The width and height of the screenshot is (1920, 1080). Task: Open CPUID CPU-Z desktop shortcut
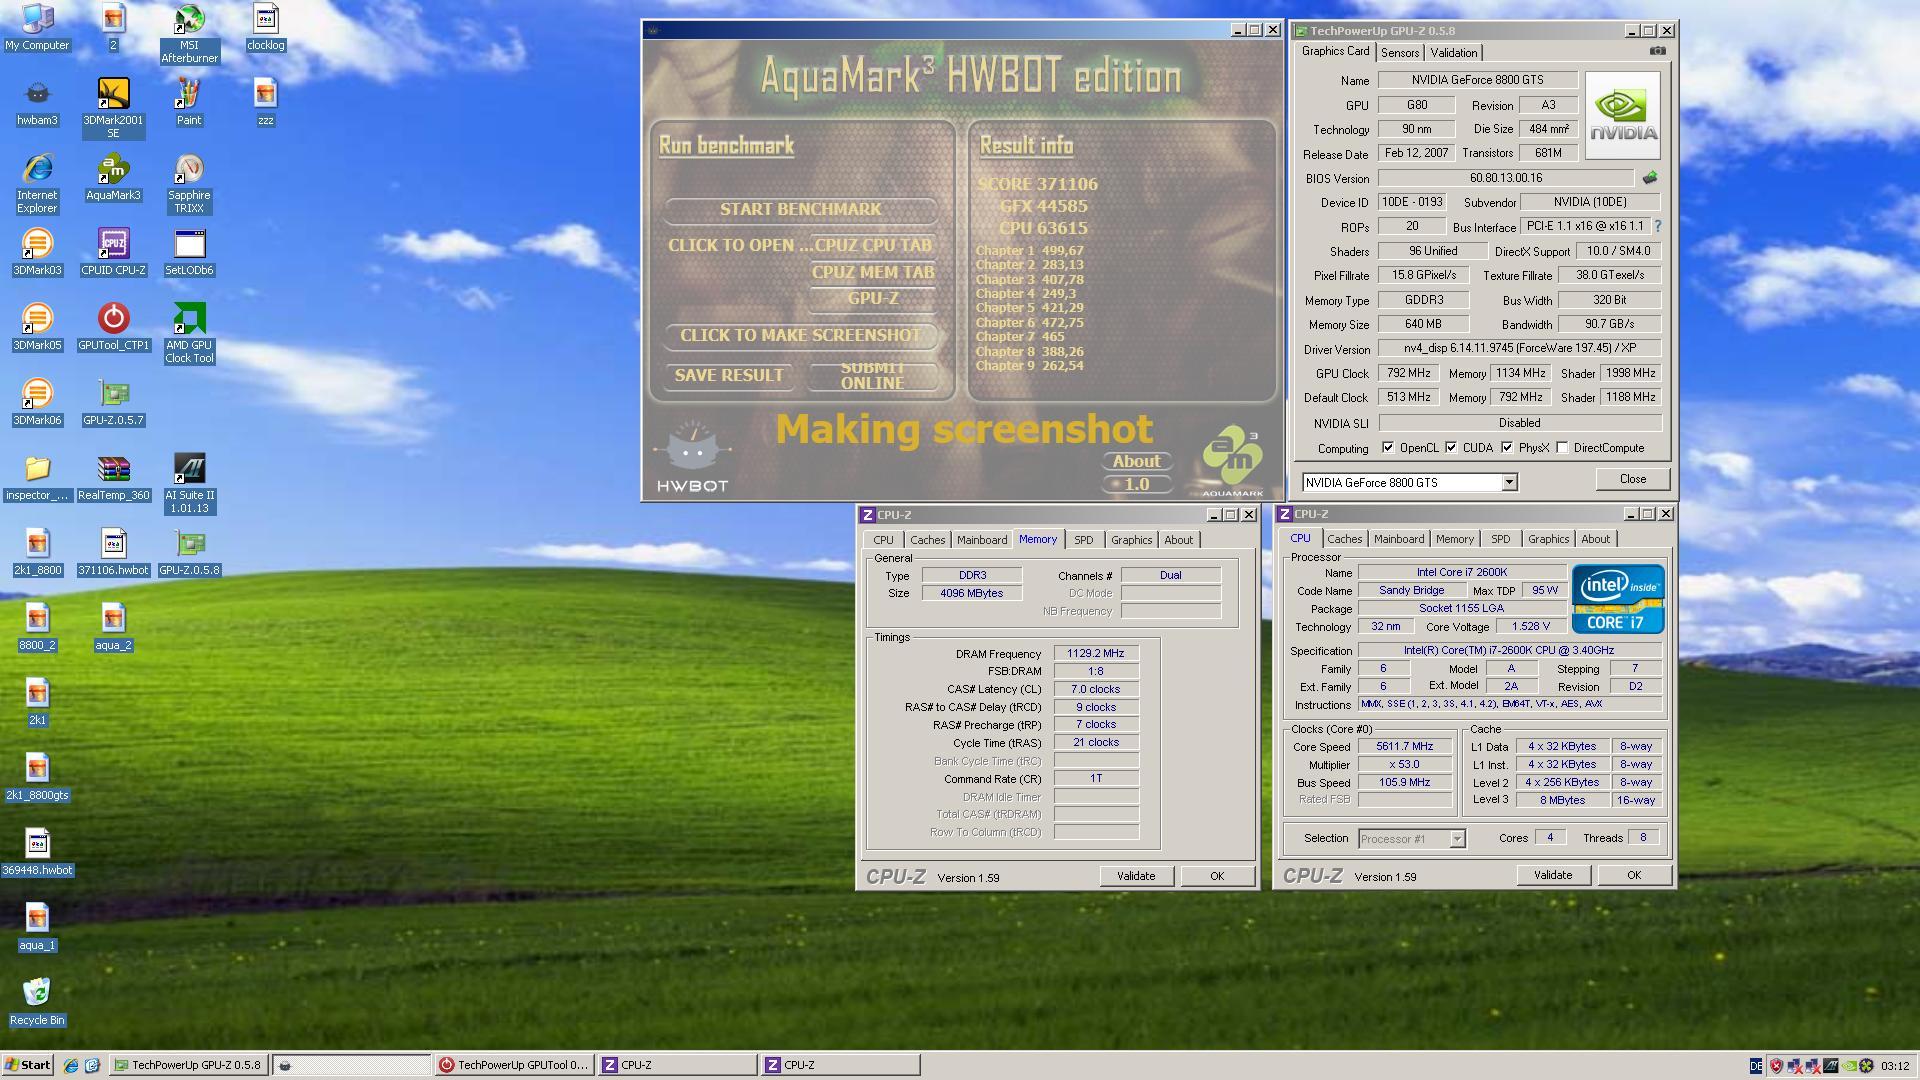click(x=113, y=252)
